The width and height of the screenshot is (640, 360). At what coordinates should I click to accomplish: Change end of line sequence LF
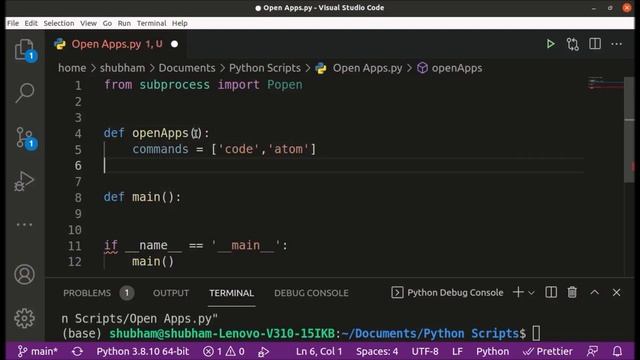pyautogui.click(x=457, y=351)
